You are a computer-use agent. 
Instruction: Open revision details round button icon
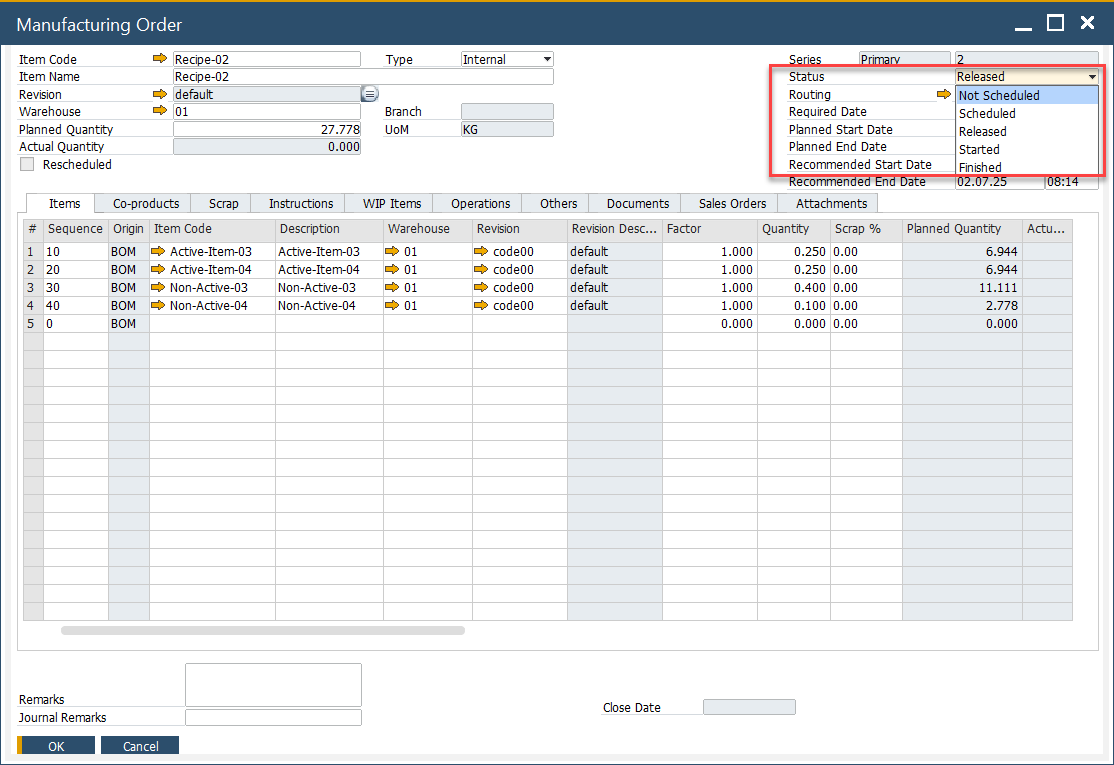coord(369,94)
